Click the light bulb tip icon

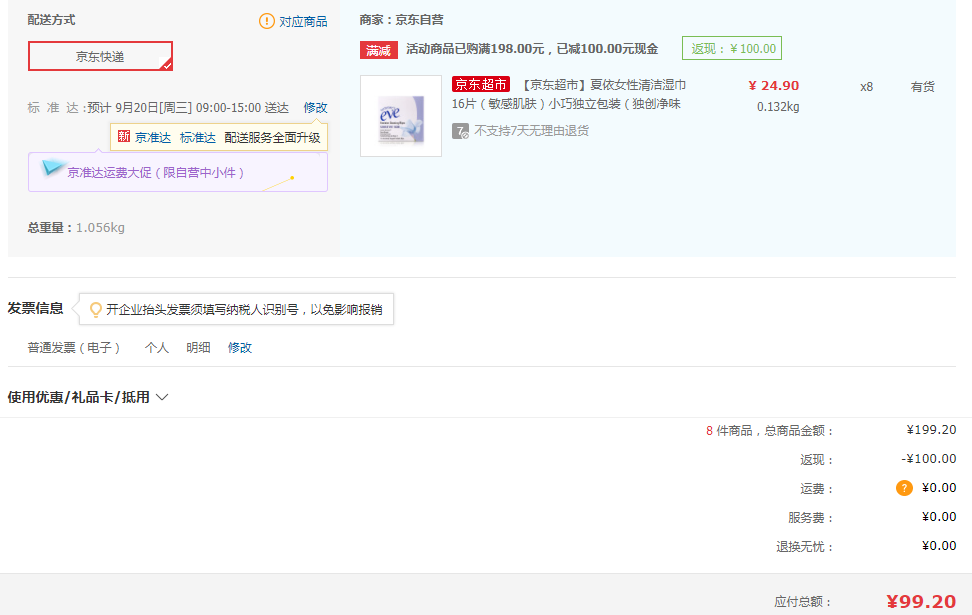click(x=95, y=309)
